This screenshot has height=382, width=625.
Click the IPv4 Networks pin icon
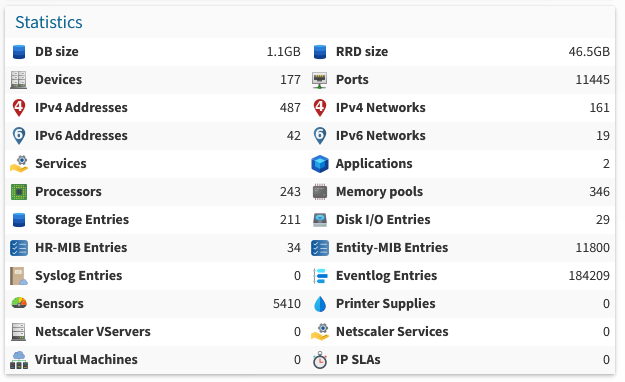320,108
